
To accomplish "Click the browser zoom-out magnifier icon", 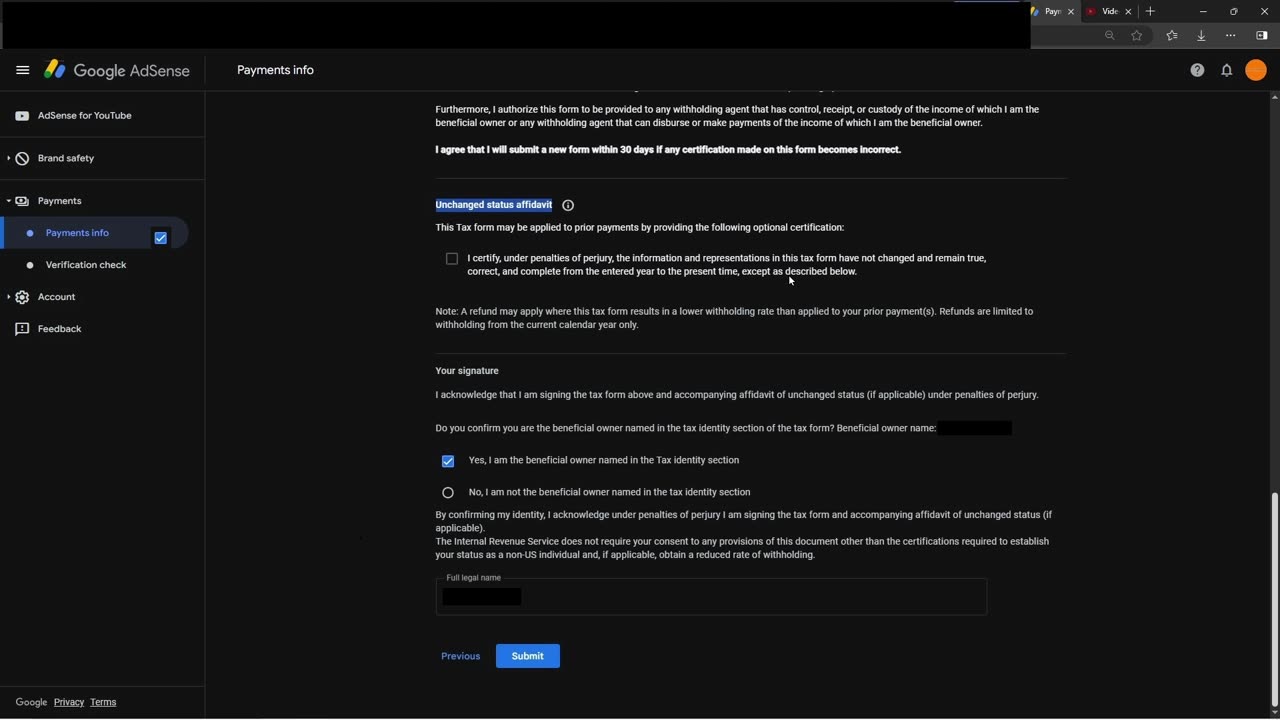I will [1109, 36].
